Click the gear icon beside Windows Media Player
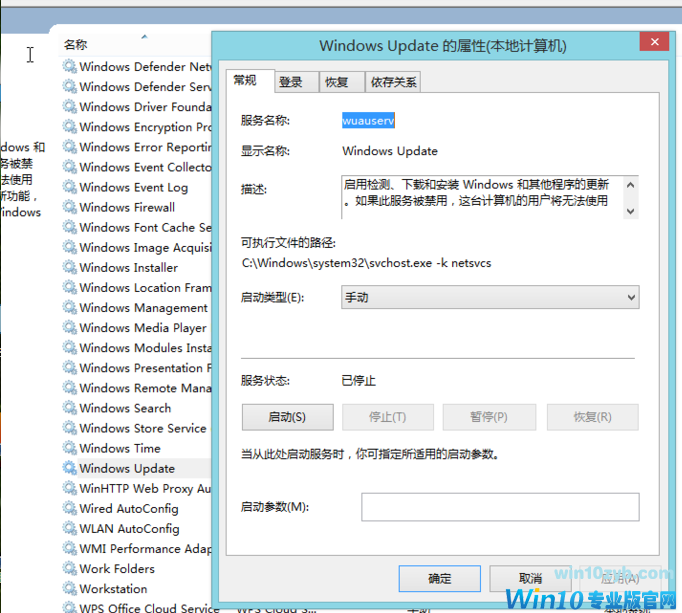This screenshot has height=613, width=682. click(69, 327)
